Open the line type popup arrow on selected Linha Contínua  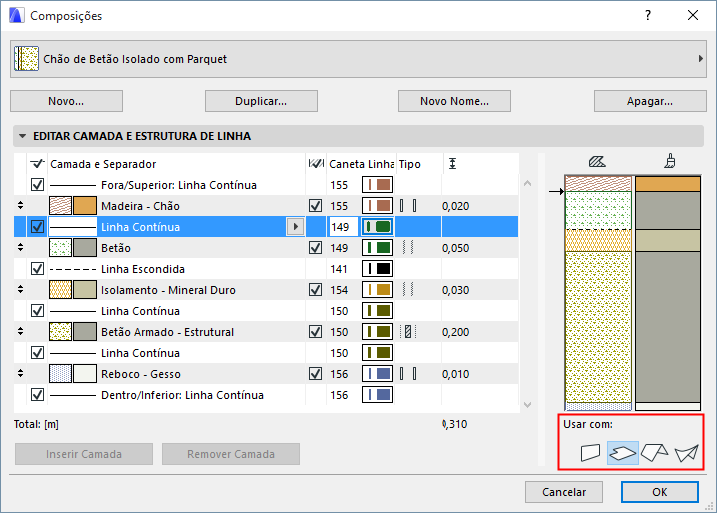[x=295, y=227]
